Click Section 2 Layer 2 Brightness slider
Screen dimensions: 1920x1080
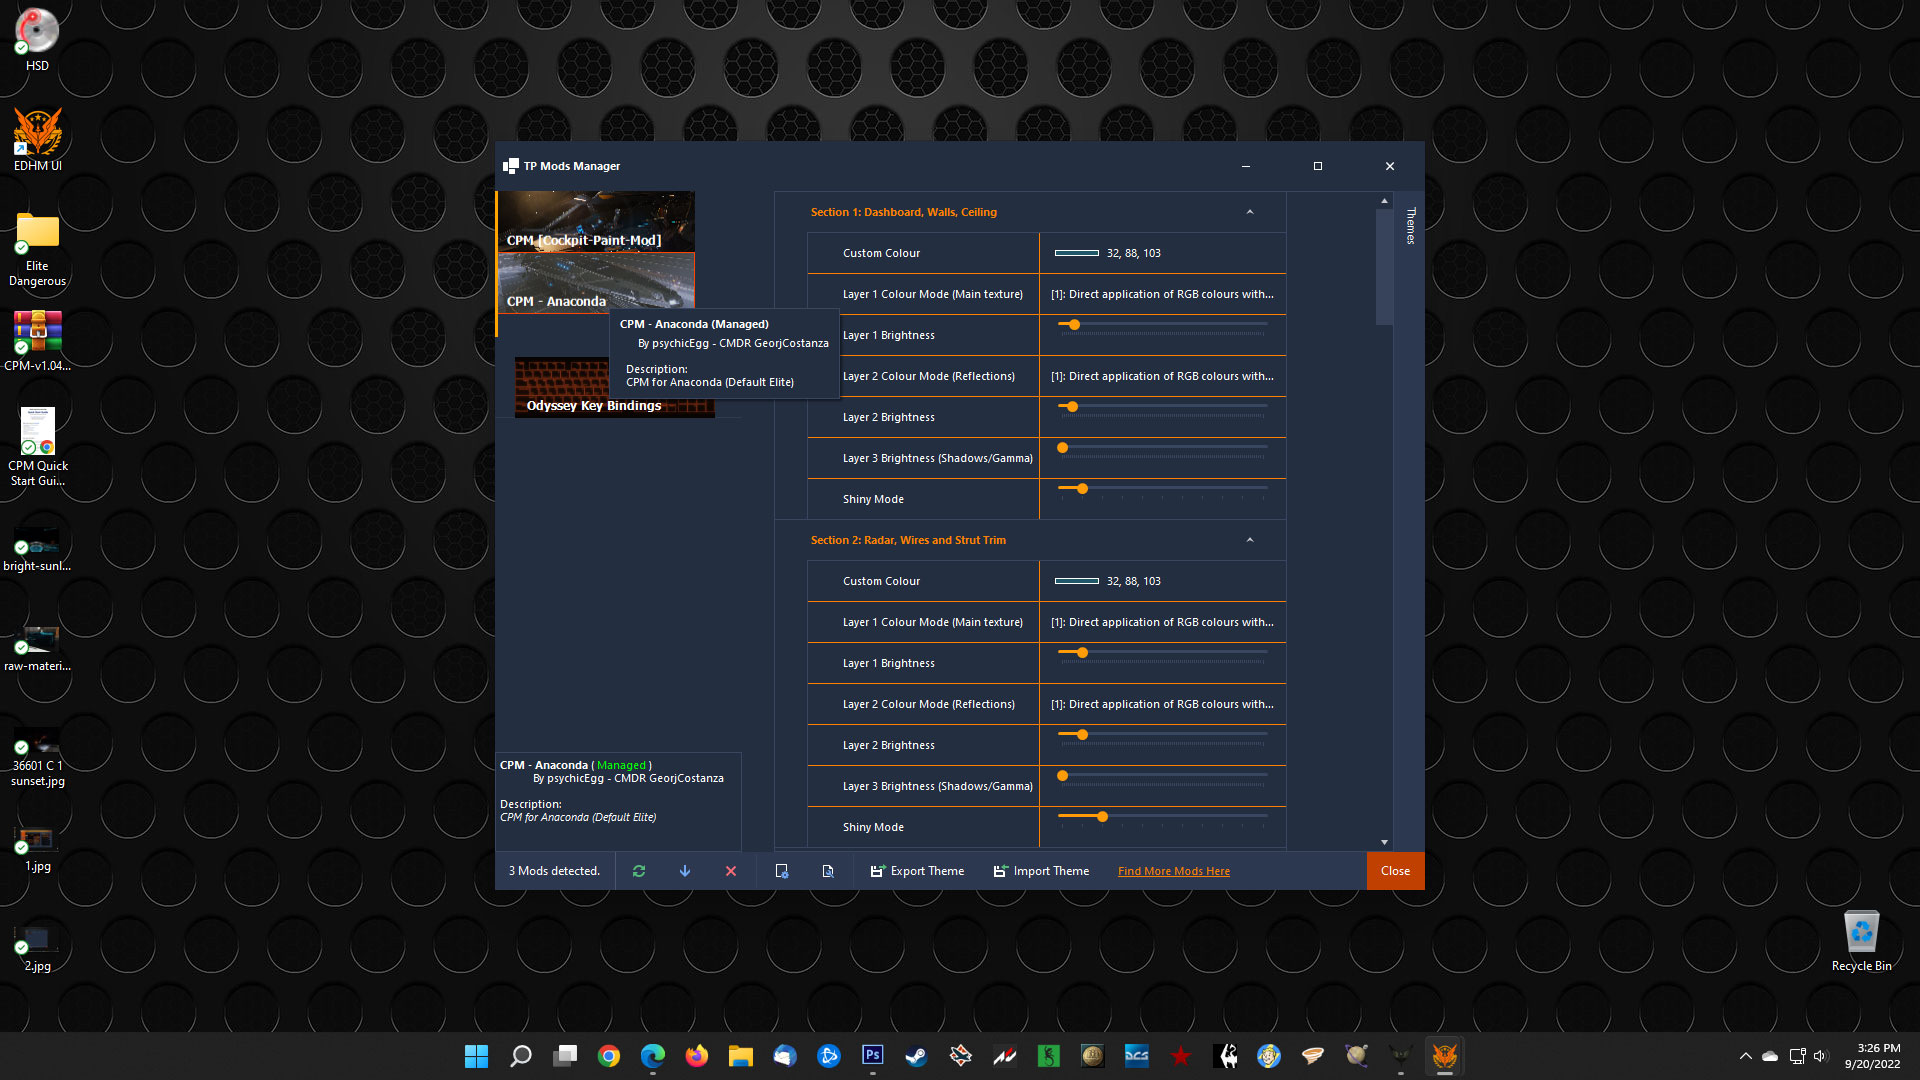pos(1162,735)
